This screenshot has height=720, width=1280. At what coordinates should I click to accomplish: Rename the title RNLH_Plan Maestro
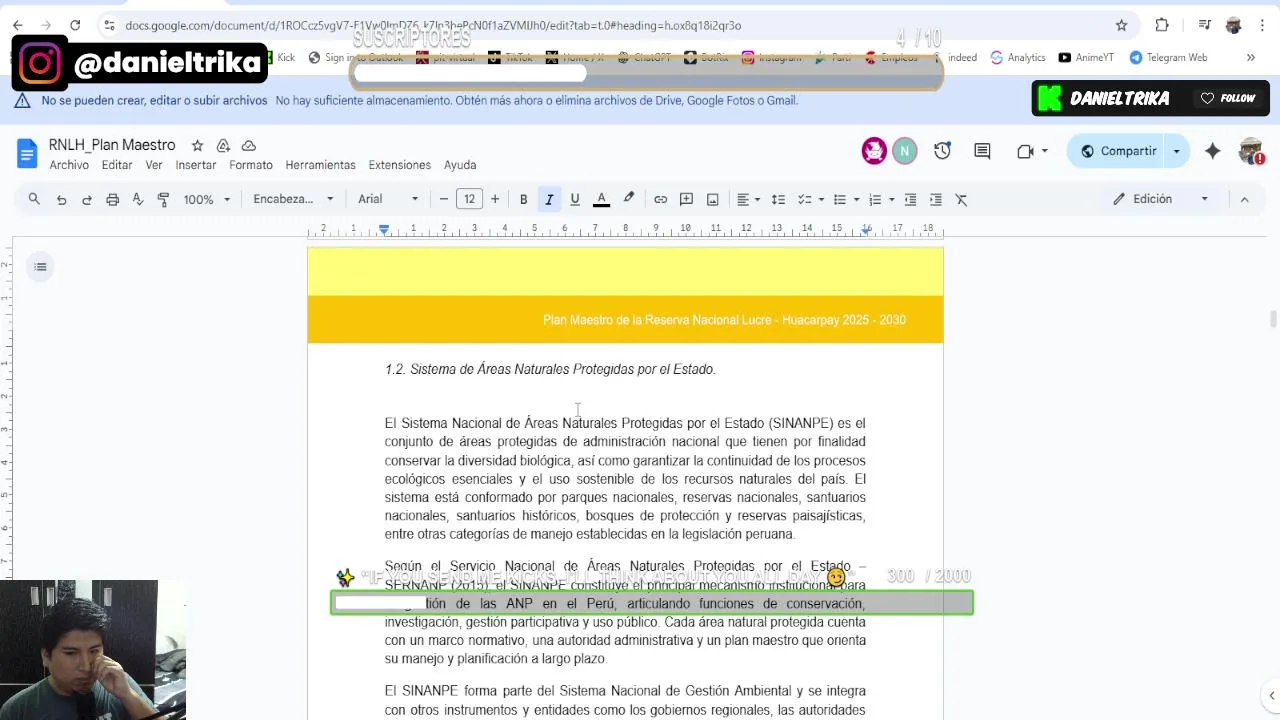(112, 146)
